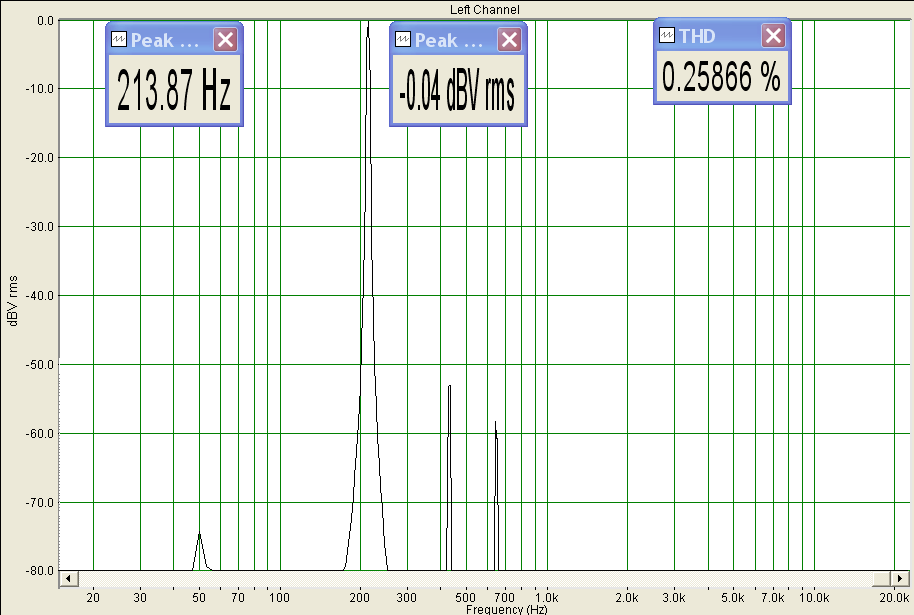Click the 0.0 amplitude axis label
Image resolution: width=914 pixels, height=615 pixels.
(45, 21)
